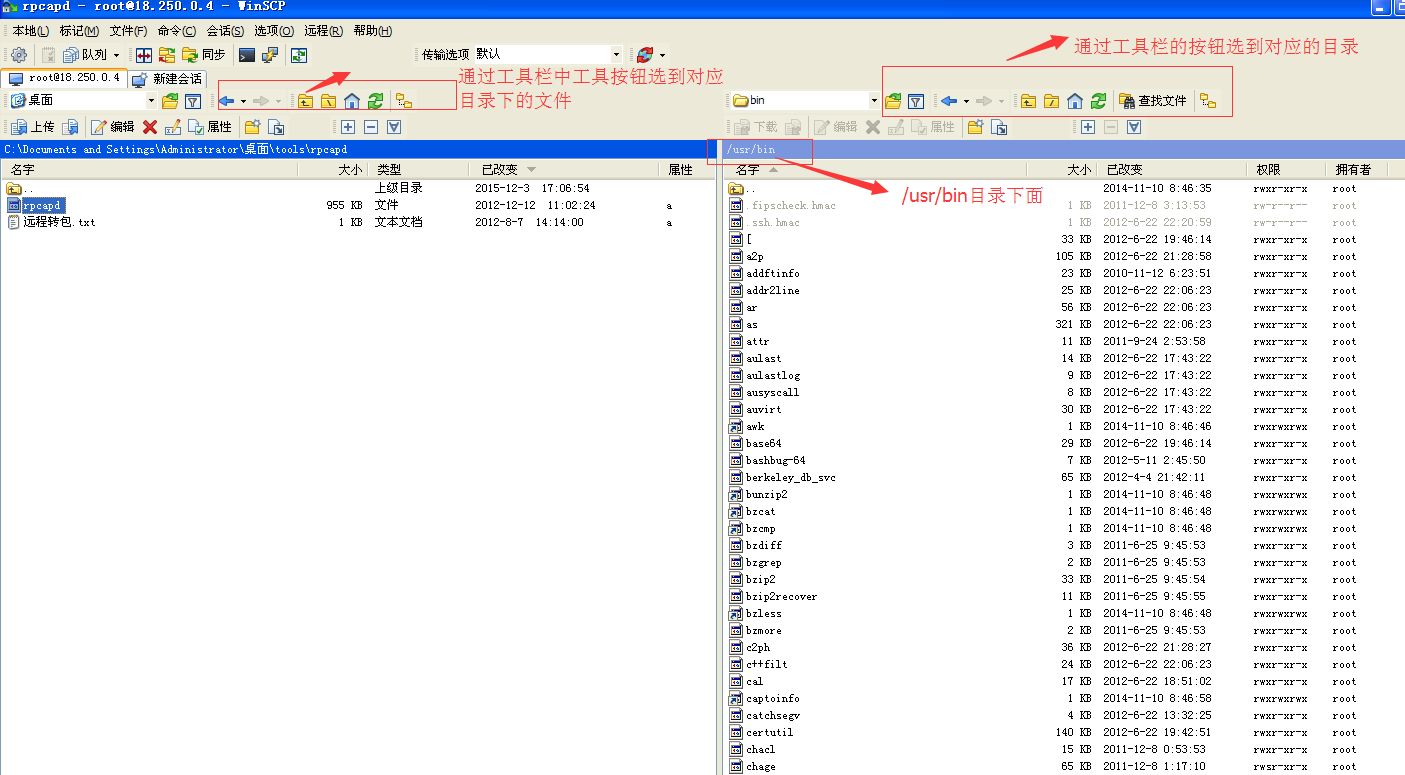Switch to the root@18.250.0.4 session tab

click(65, 78)
